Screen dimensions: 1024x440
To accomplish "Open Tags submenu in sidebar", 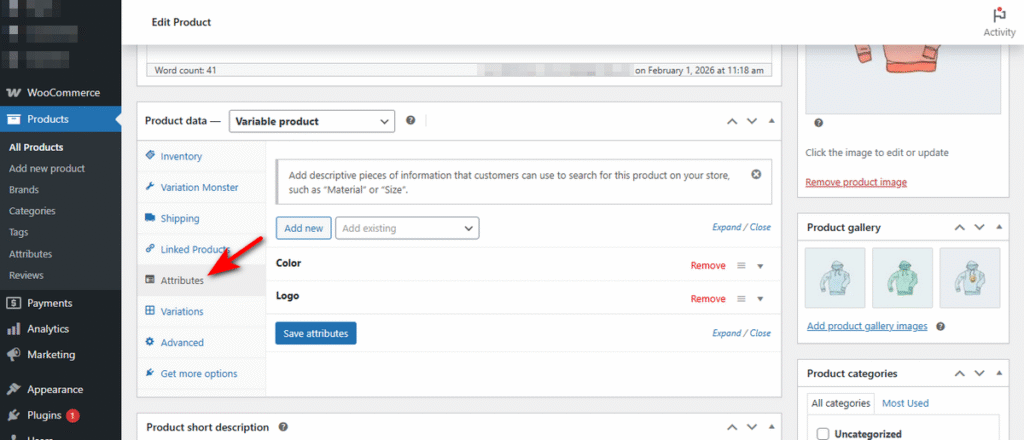I will pyautogui.click(x=18, y=232).
